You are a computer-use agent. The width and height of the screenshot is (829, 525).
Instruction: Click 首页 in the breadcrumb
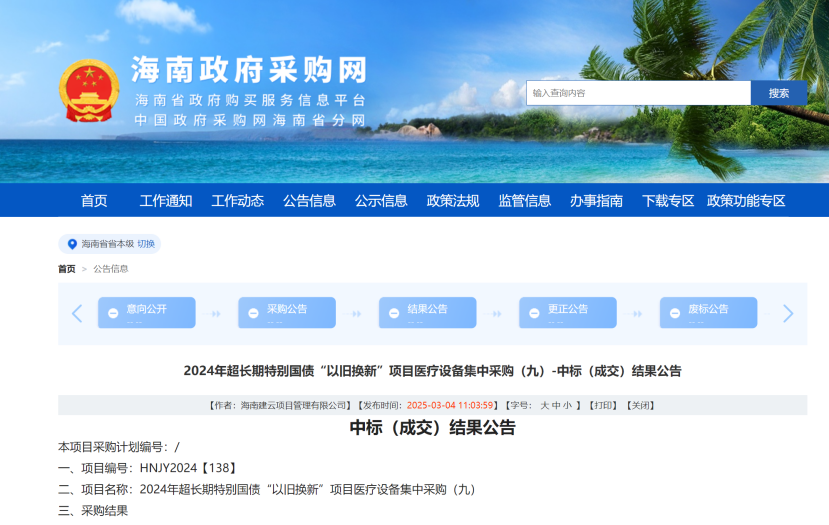pyautogui.click(x=66, y=269)
